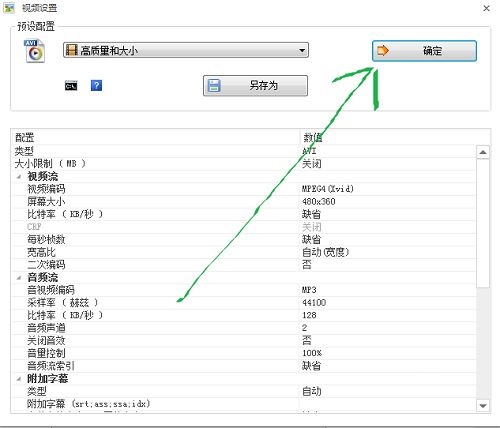
Task: Collapse the 视频流 section
Action: (x=19, y=177)
